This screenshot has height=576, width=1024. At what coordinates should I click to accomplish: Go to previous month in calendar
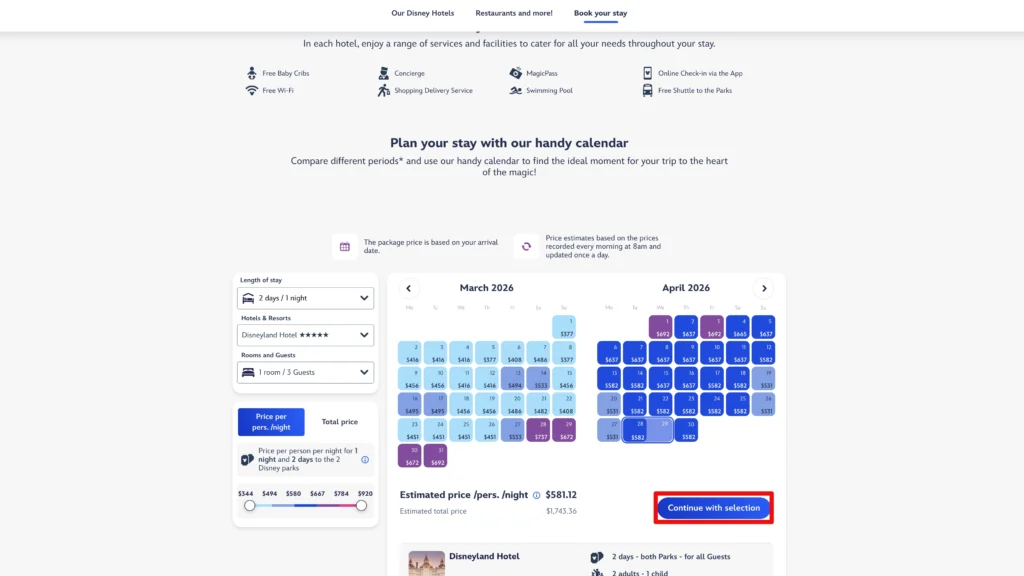click(x=408, y=288)
